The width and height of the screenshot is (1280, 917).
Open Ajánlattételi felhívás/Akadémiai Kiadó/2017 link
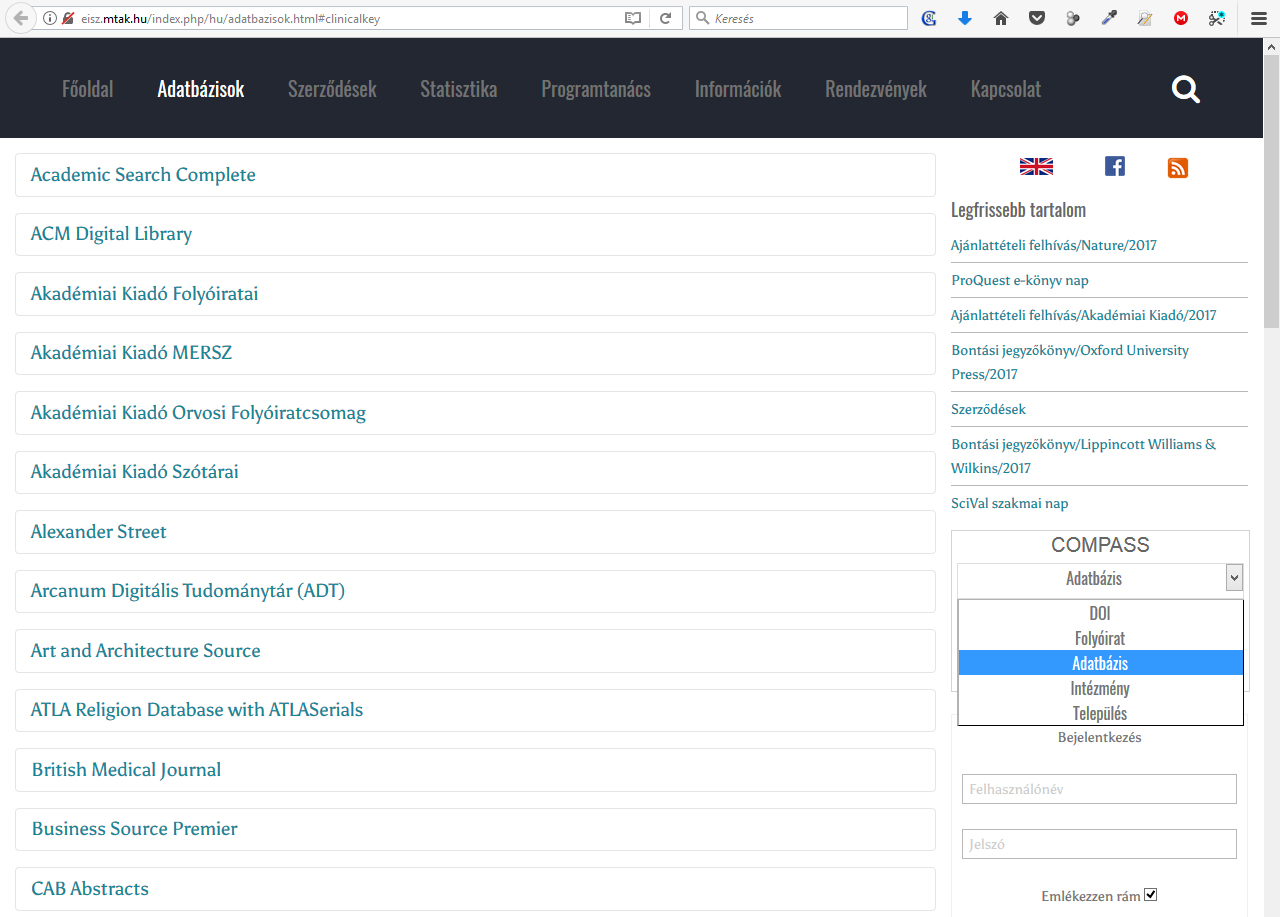[x=1084, y=315]
